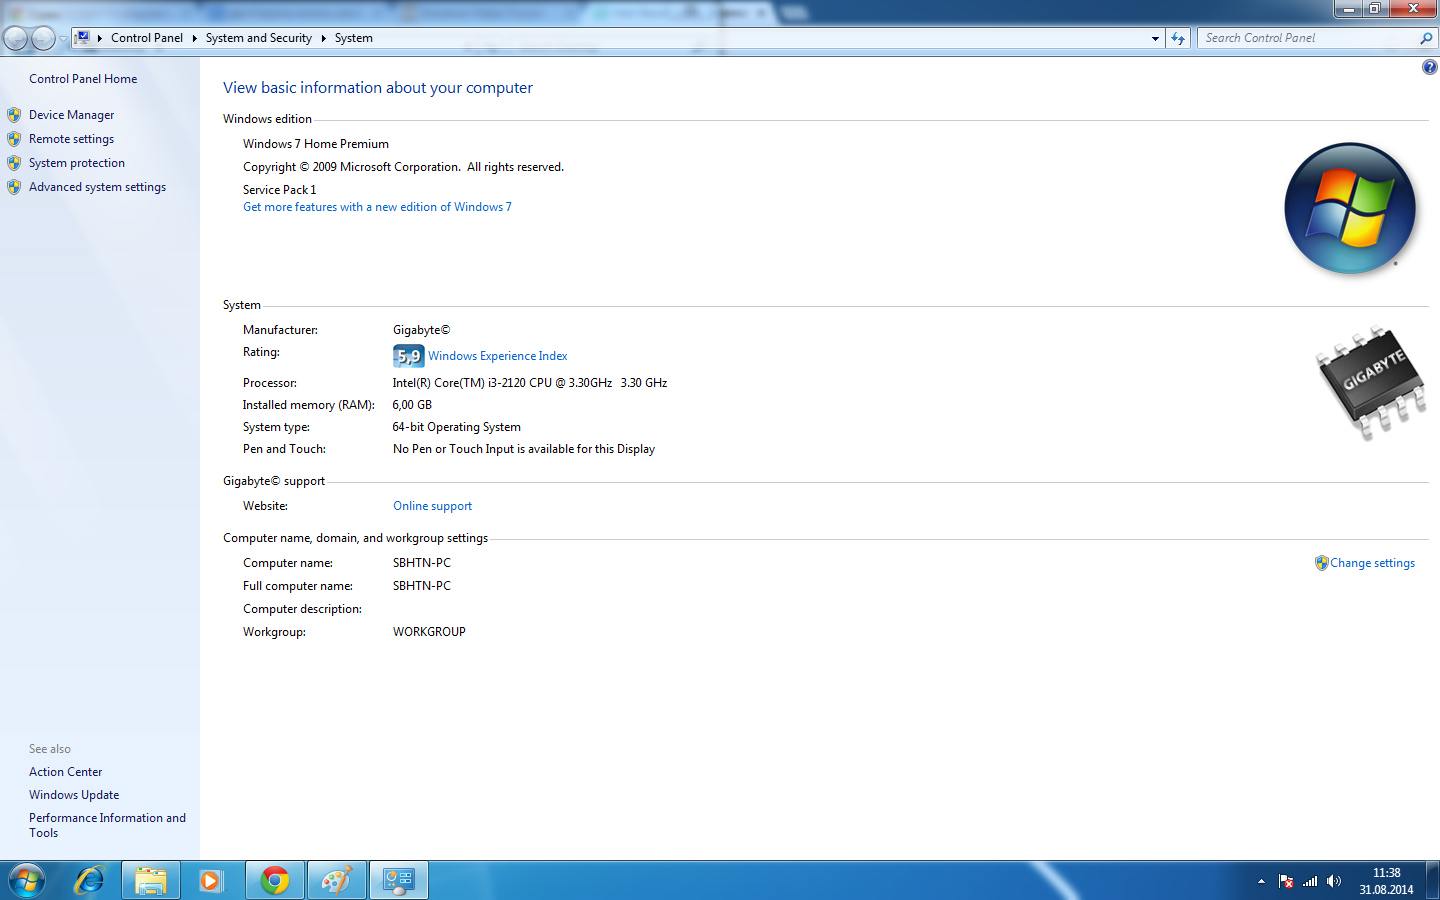
Task: Open System protection link
Action: pyautogui.click(x=77, y=163)
